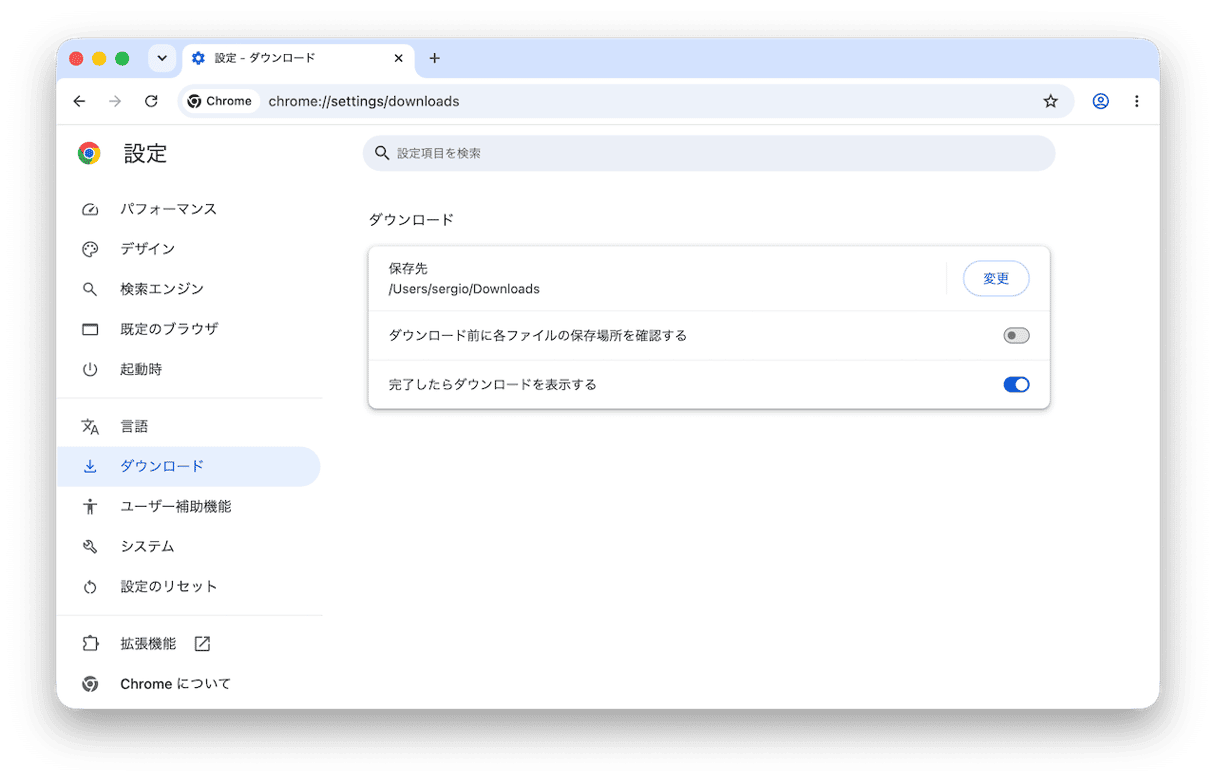
Task: Close the 設定 - ダウンロード tab
Action: pyautogui.click(x=399, y=58)
